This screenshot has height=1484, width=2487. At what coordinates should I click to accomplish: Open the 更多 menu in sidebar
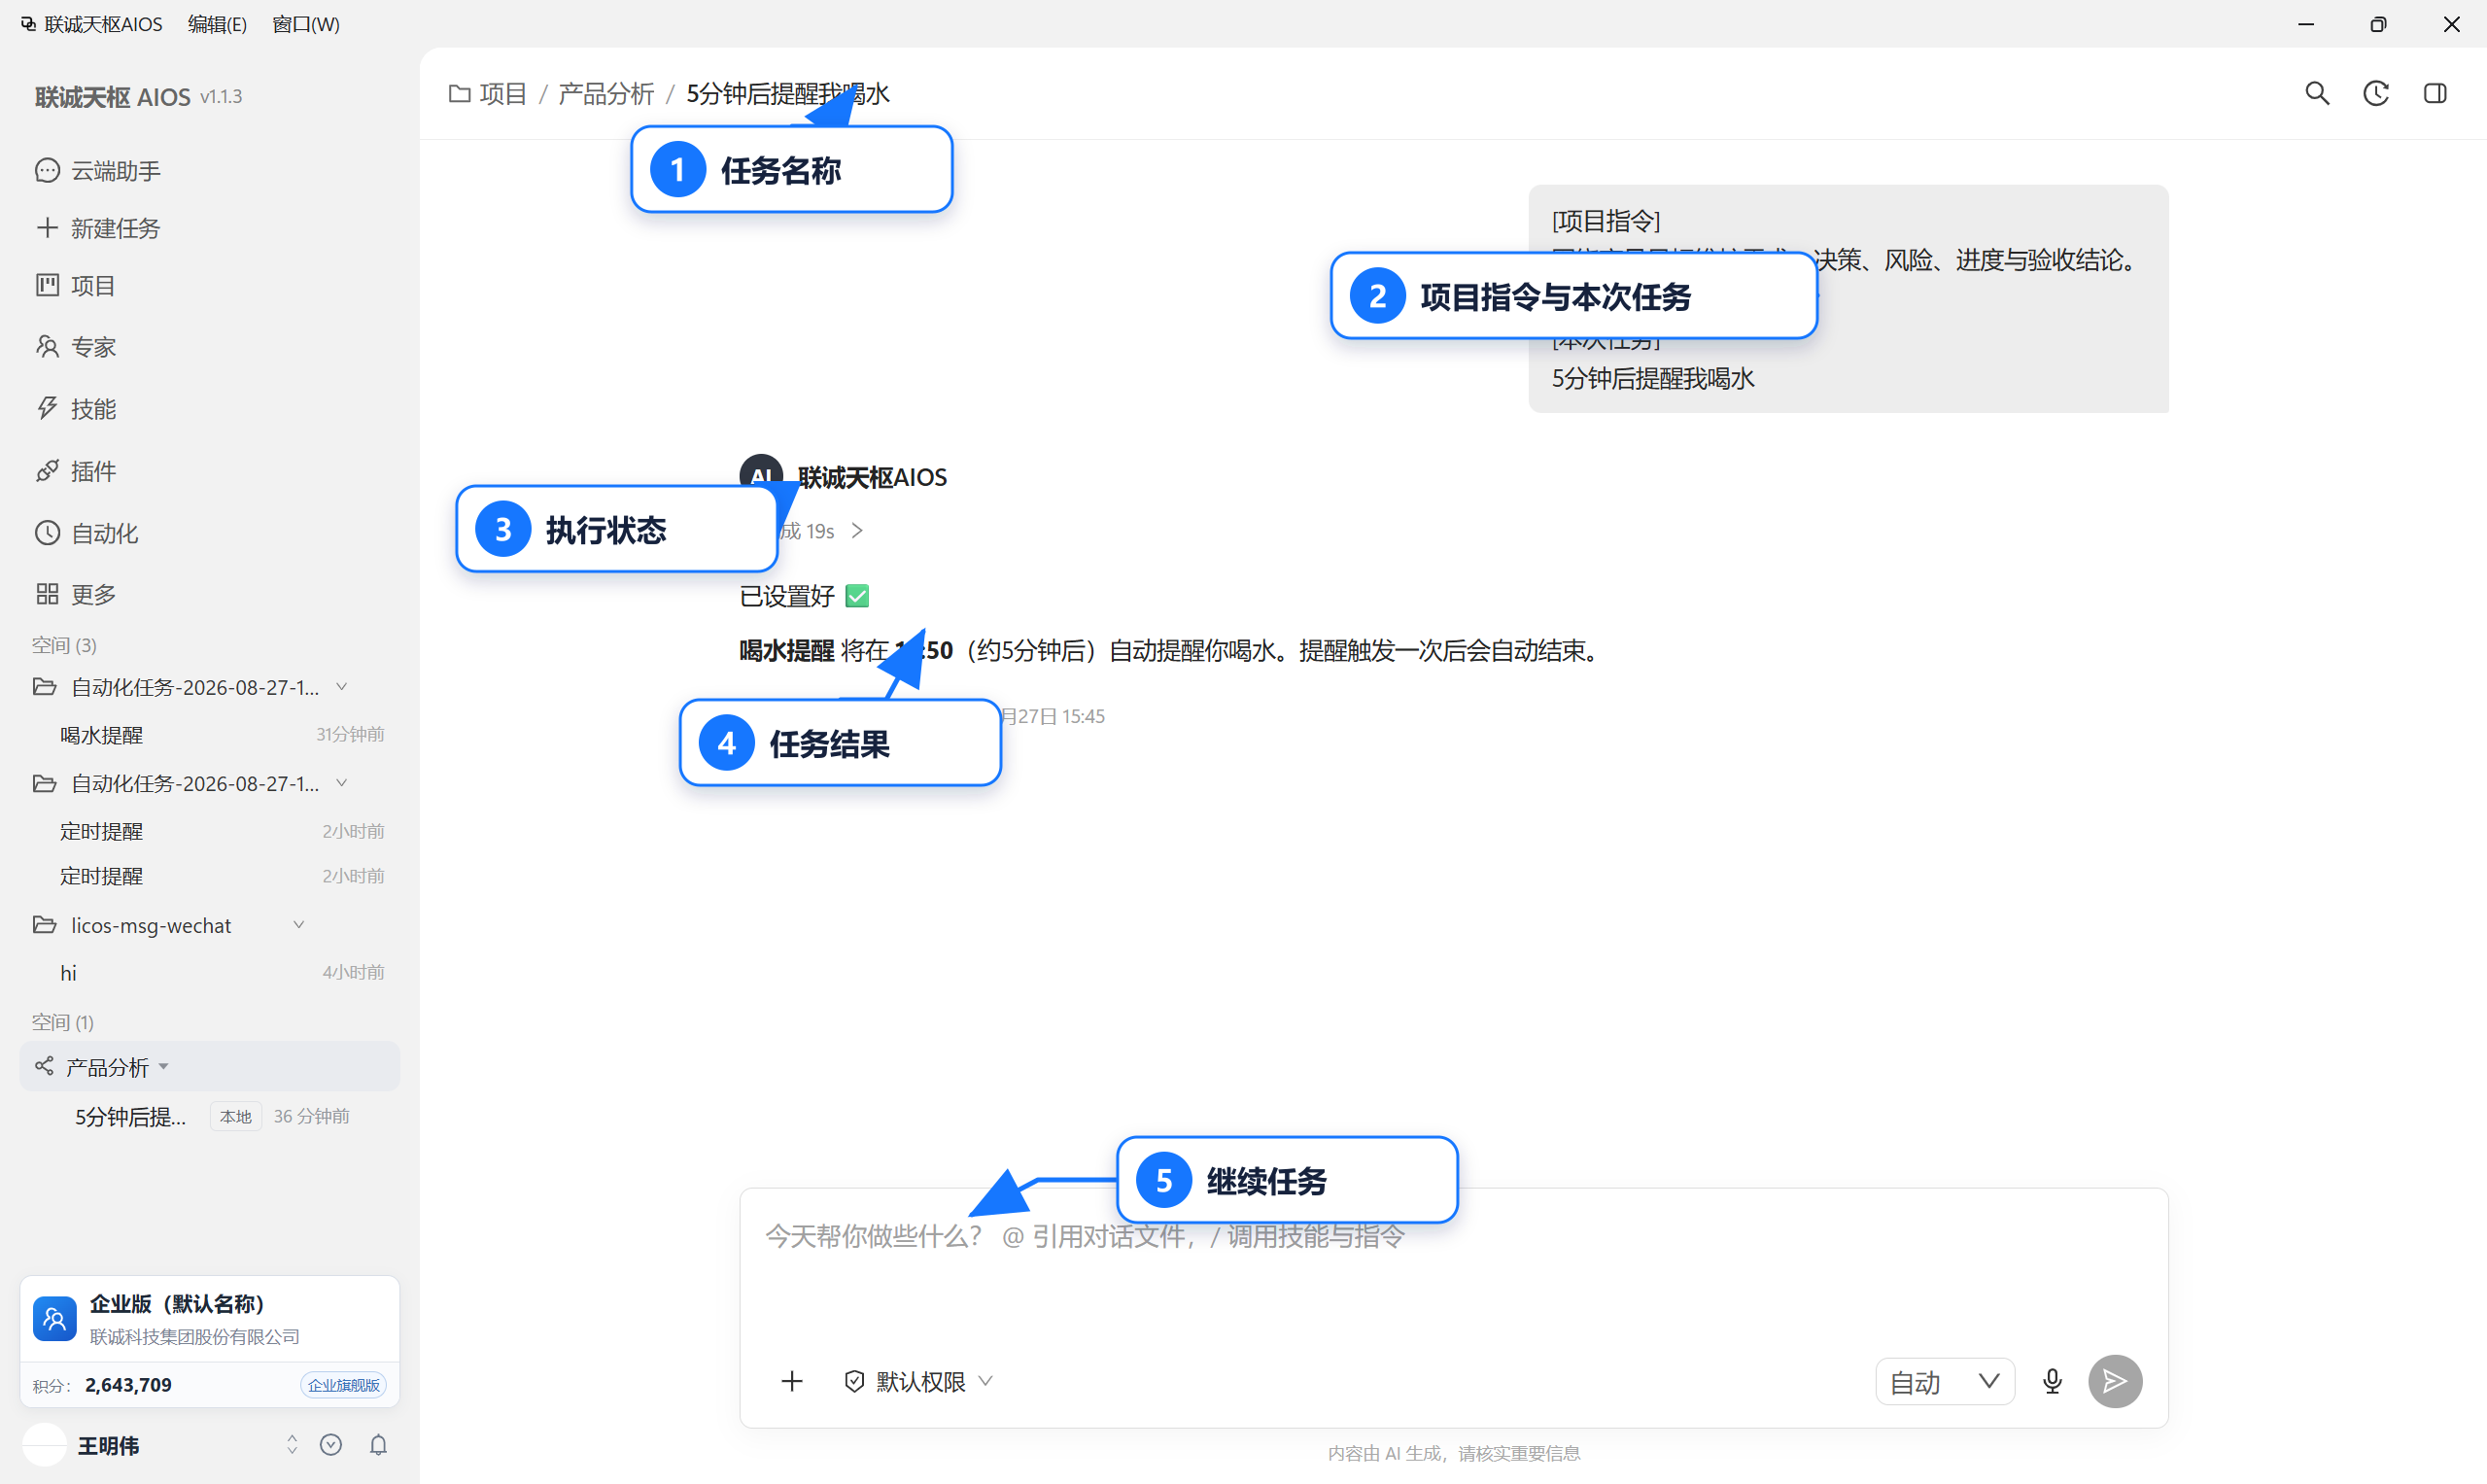76,594
